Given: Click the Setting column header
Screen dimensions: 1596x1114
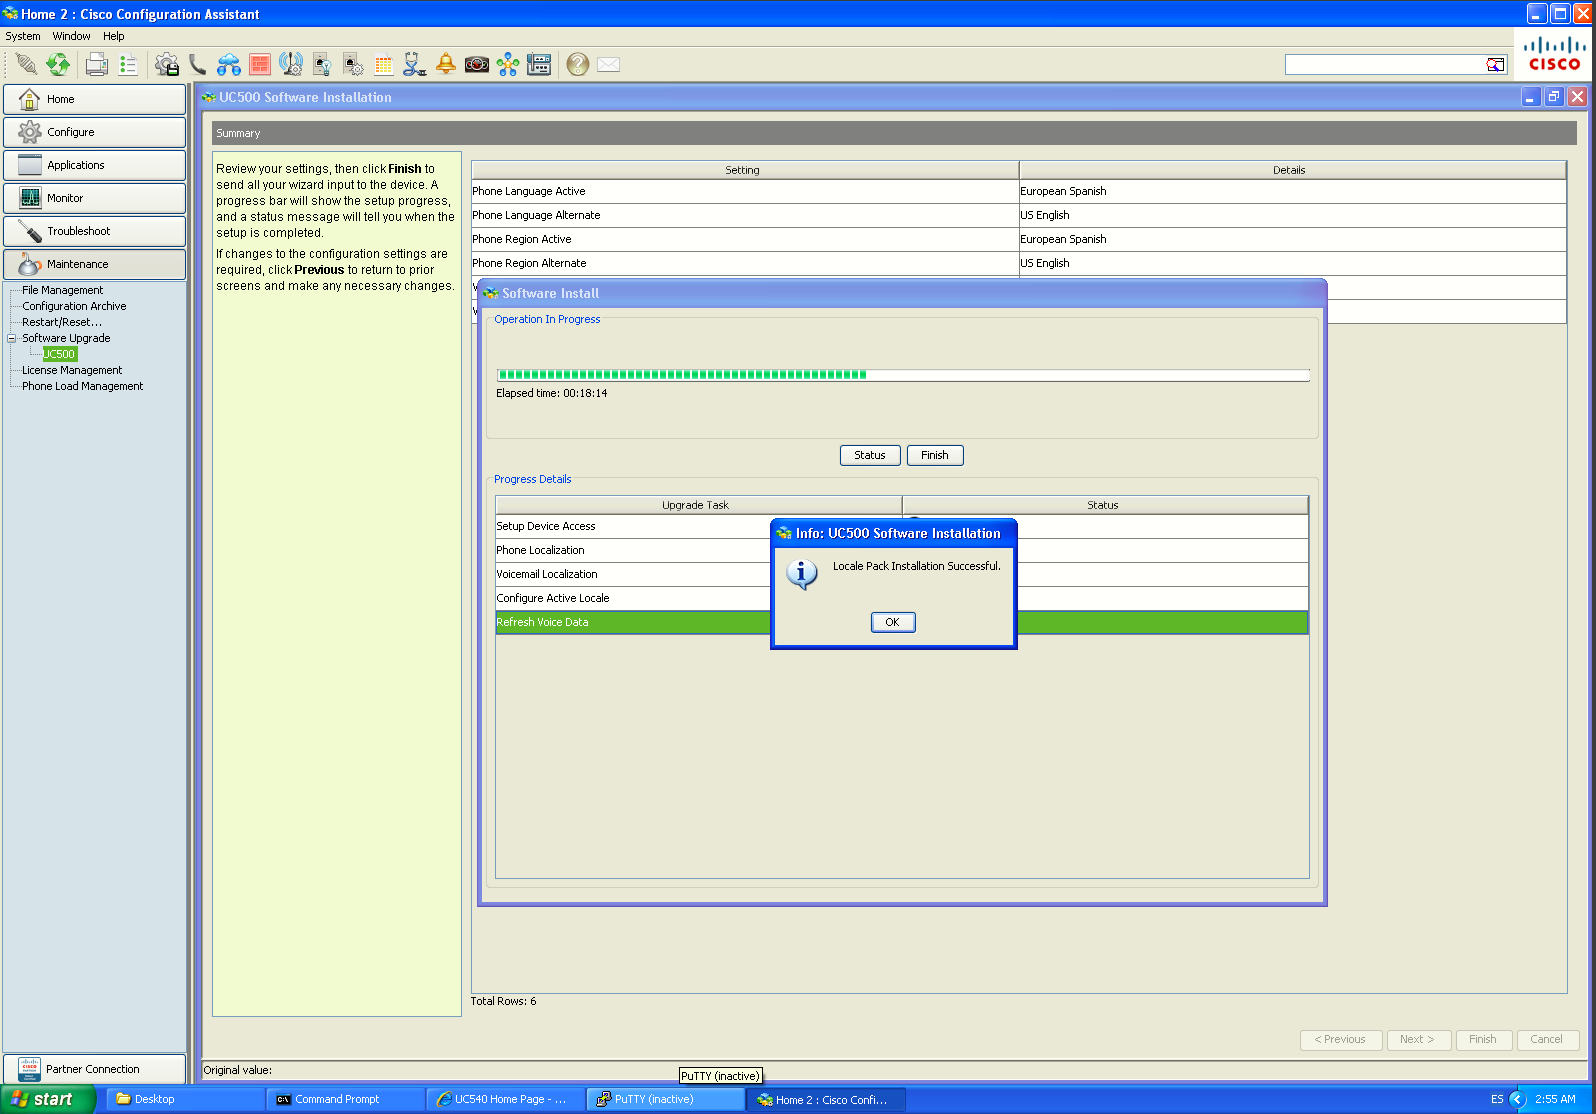Looking at the screenshot, I should (745, 170).
